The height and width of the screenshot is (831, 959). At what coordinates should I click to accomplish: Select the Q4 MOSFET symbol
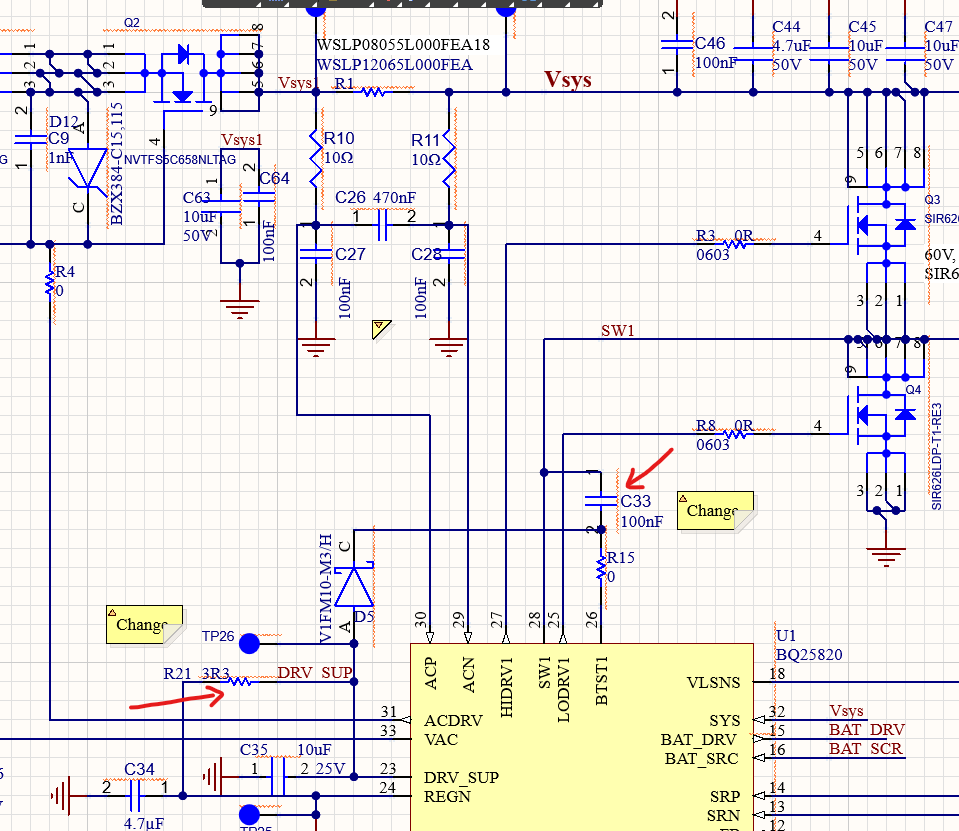point(881,415)
